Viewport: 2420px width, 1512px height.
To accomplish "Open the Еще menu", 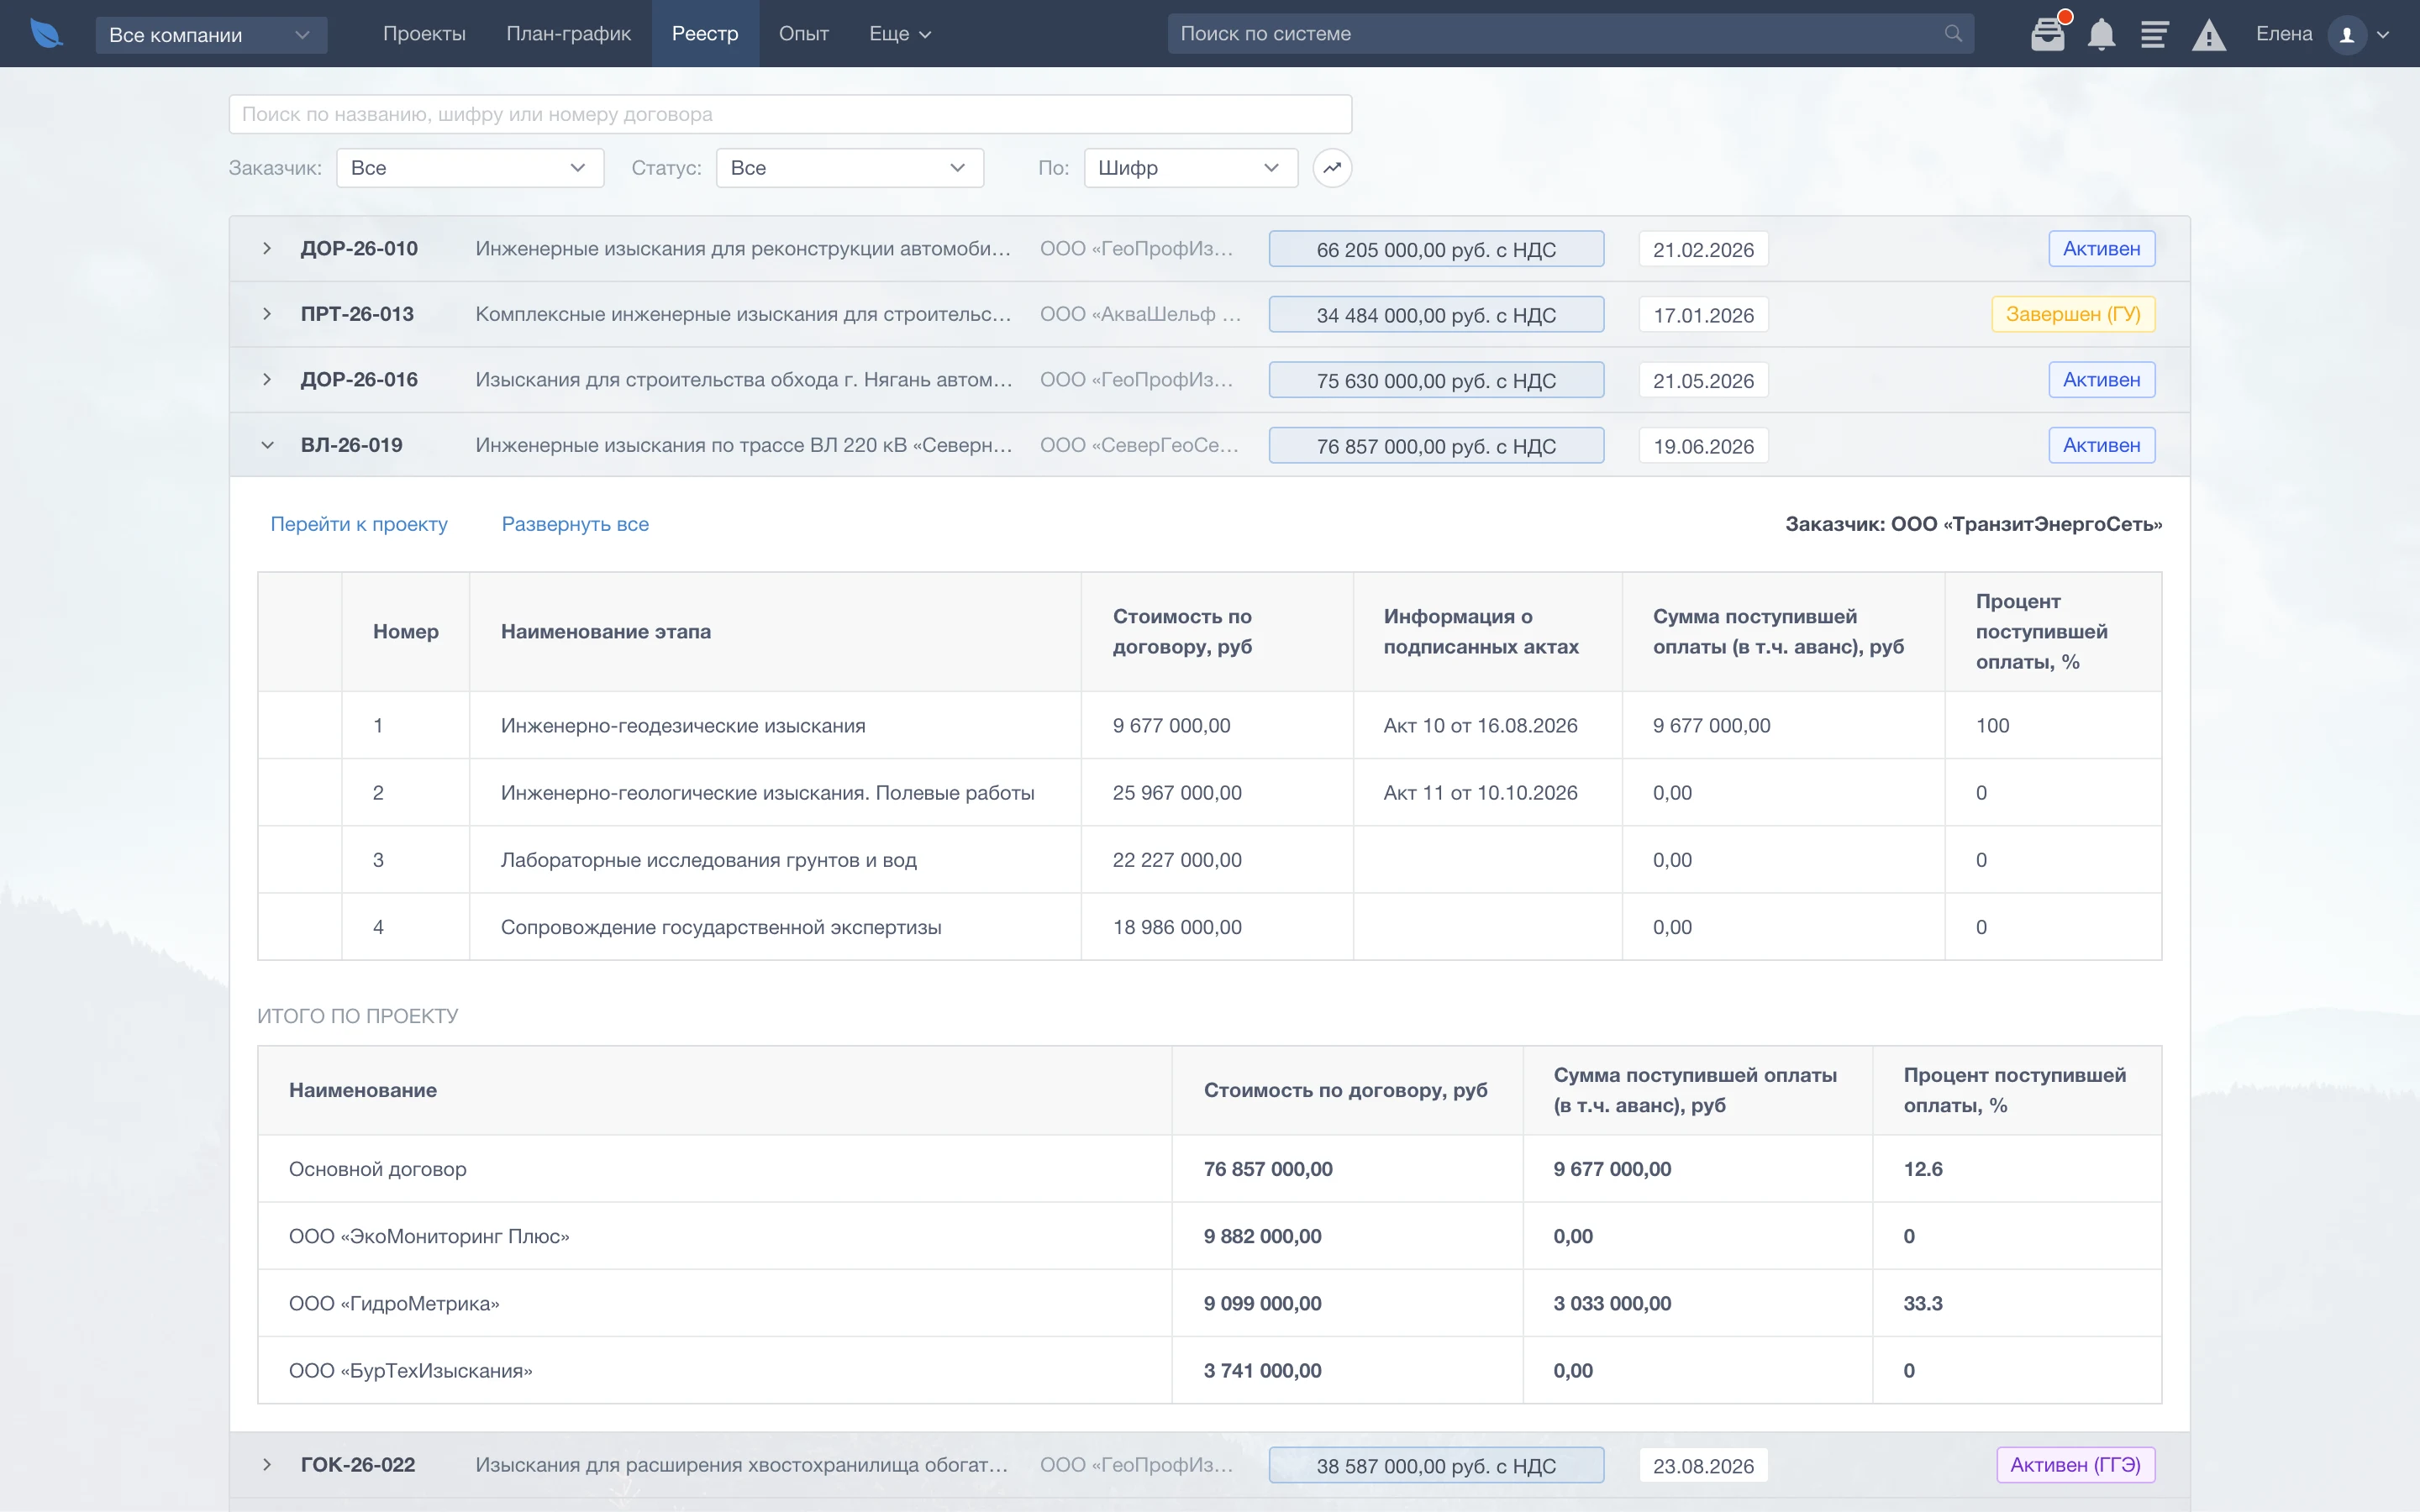I will pos(899,34).
